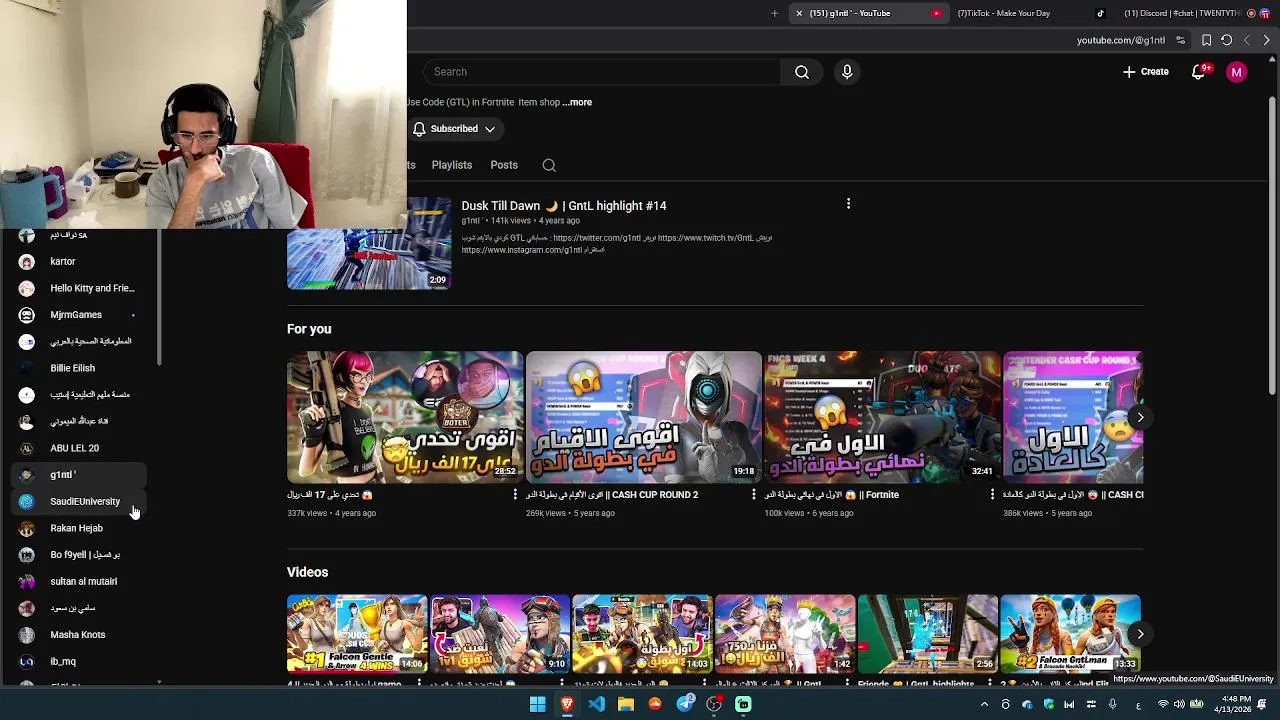Click the subscriptions sidebar scrollbar
The height and width of the screenshot is (720, 1280).
159,296
